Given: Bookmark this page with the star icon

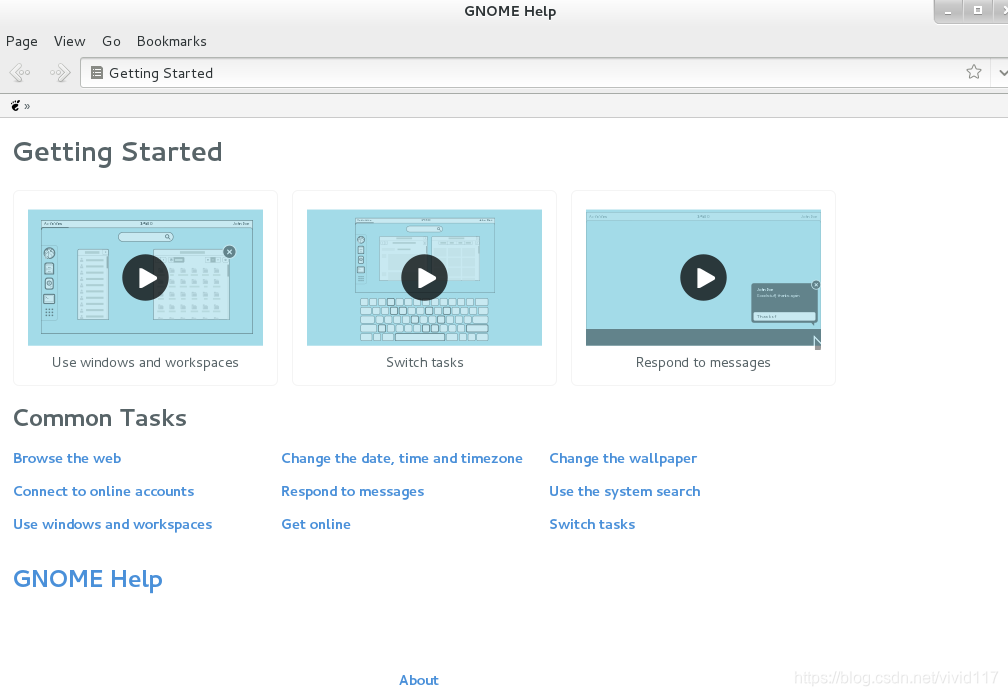Looking at the screenshot, I should coord(973,72).
